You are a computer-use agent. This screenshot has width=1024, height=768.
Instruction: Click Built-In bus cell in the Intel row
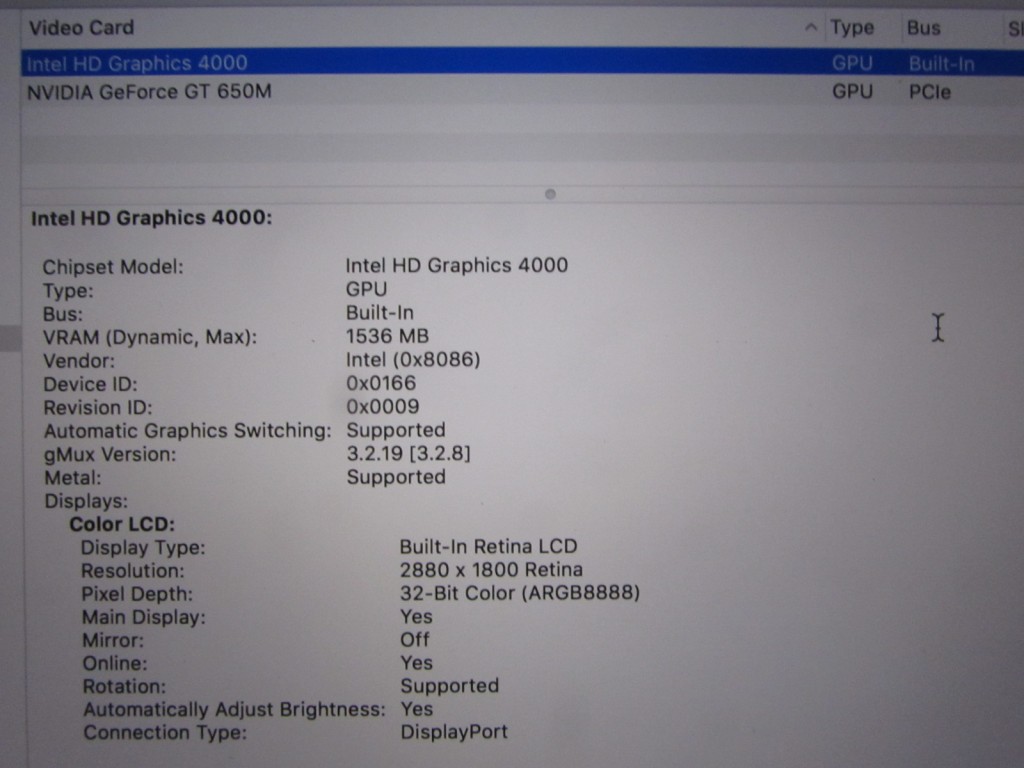click(941, 64)
